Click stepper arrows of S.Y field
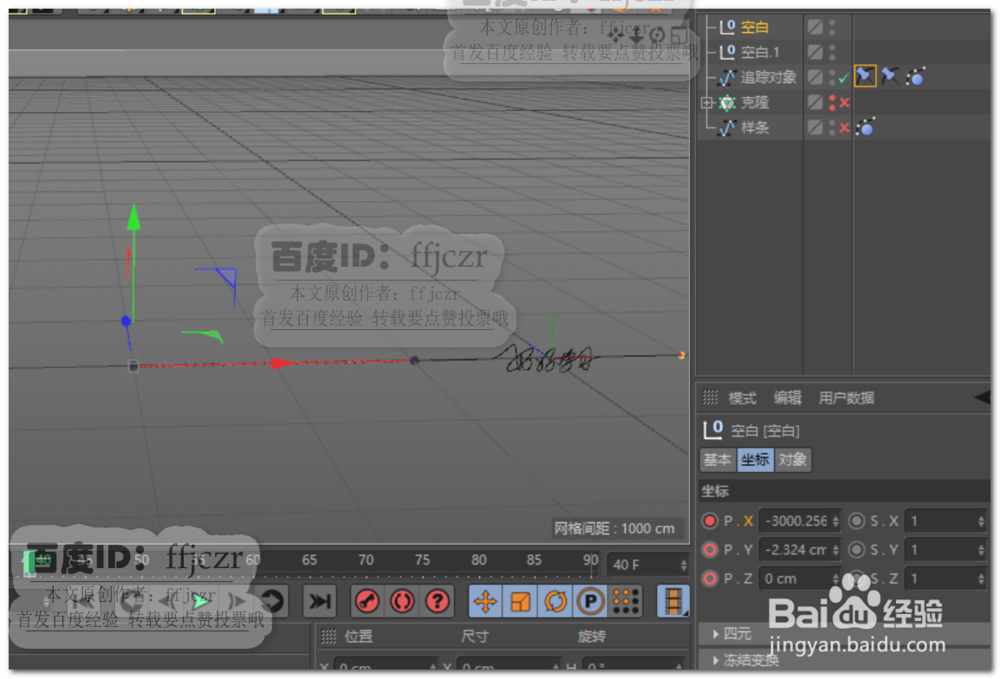Viewport: 1000px width, 679px height. (x=981, y=550)
